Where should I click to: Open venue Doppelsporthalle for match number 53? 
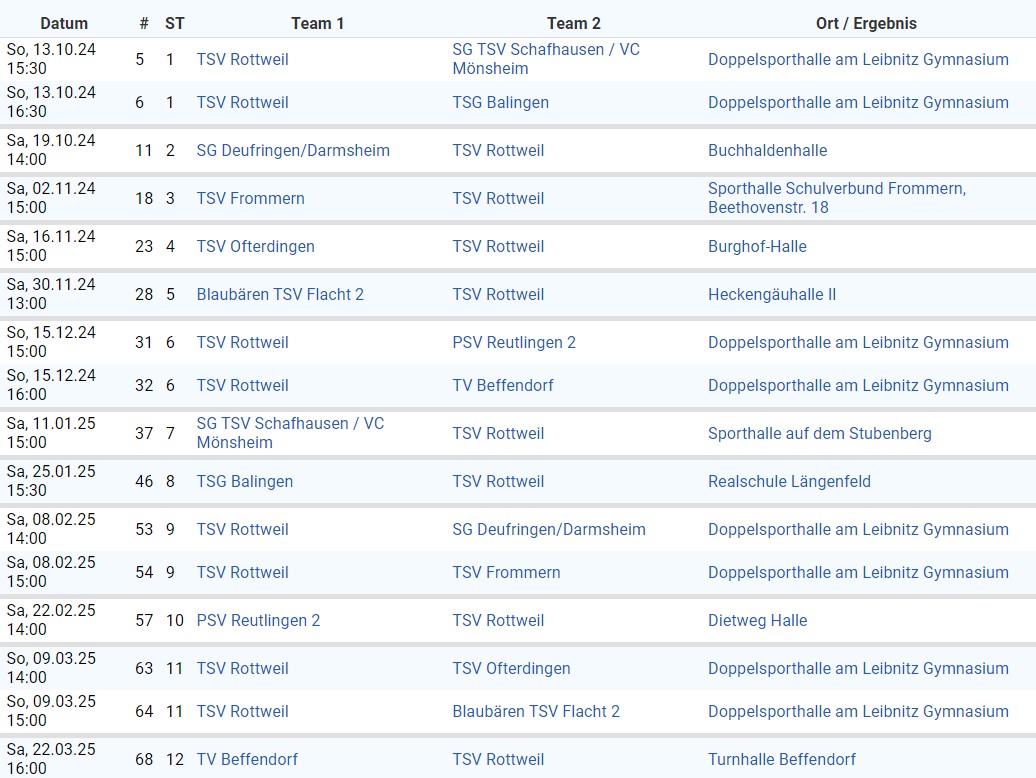858,530
